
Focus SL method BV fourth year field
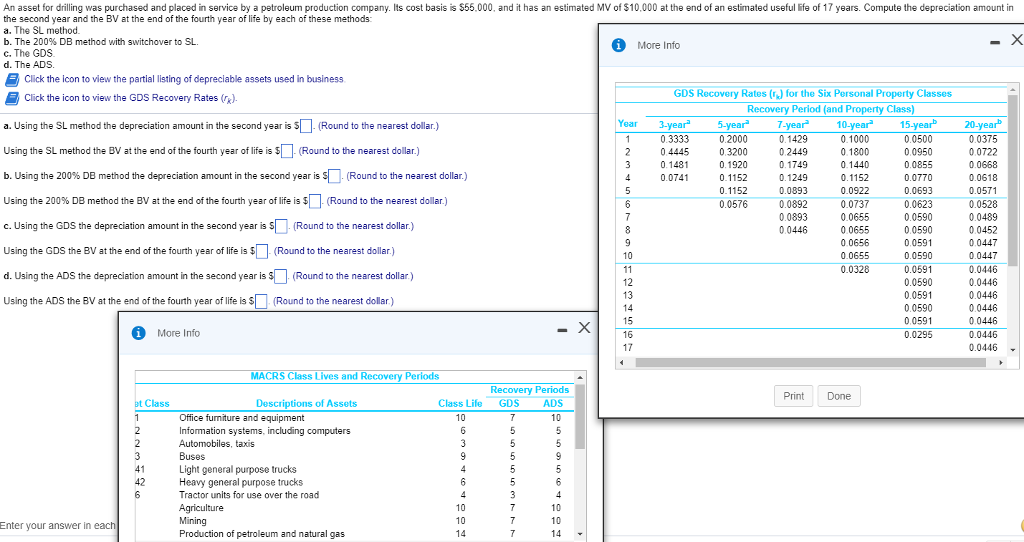287,151
